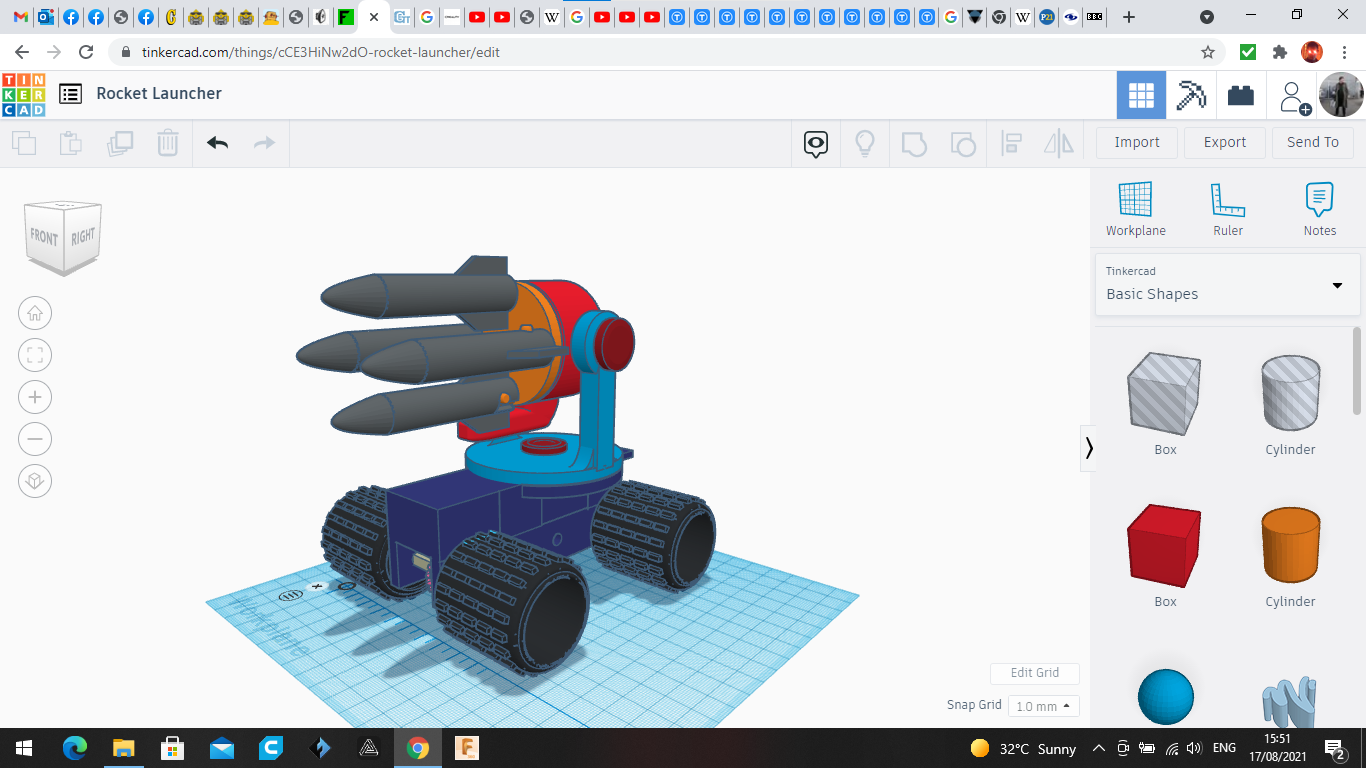Open the Chrome extensions puzzle icon
Screen dimensions: 1366x768
pyautogui.click(x=1279, y=52)
